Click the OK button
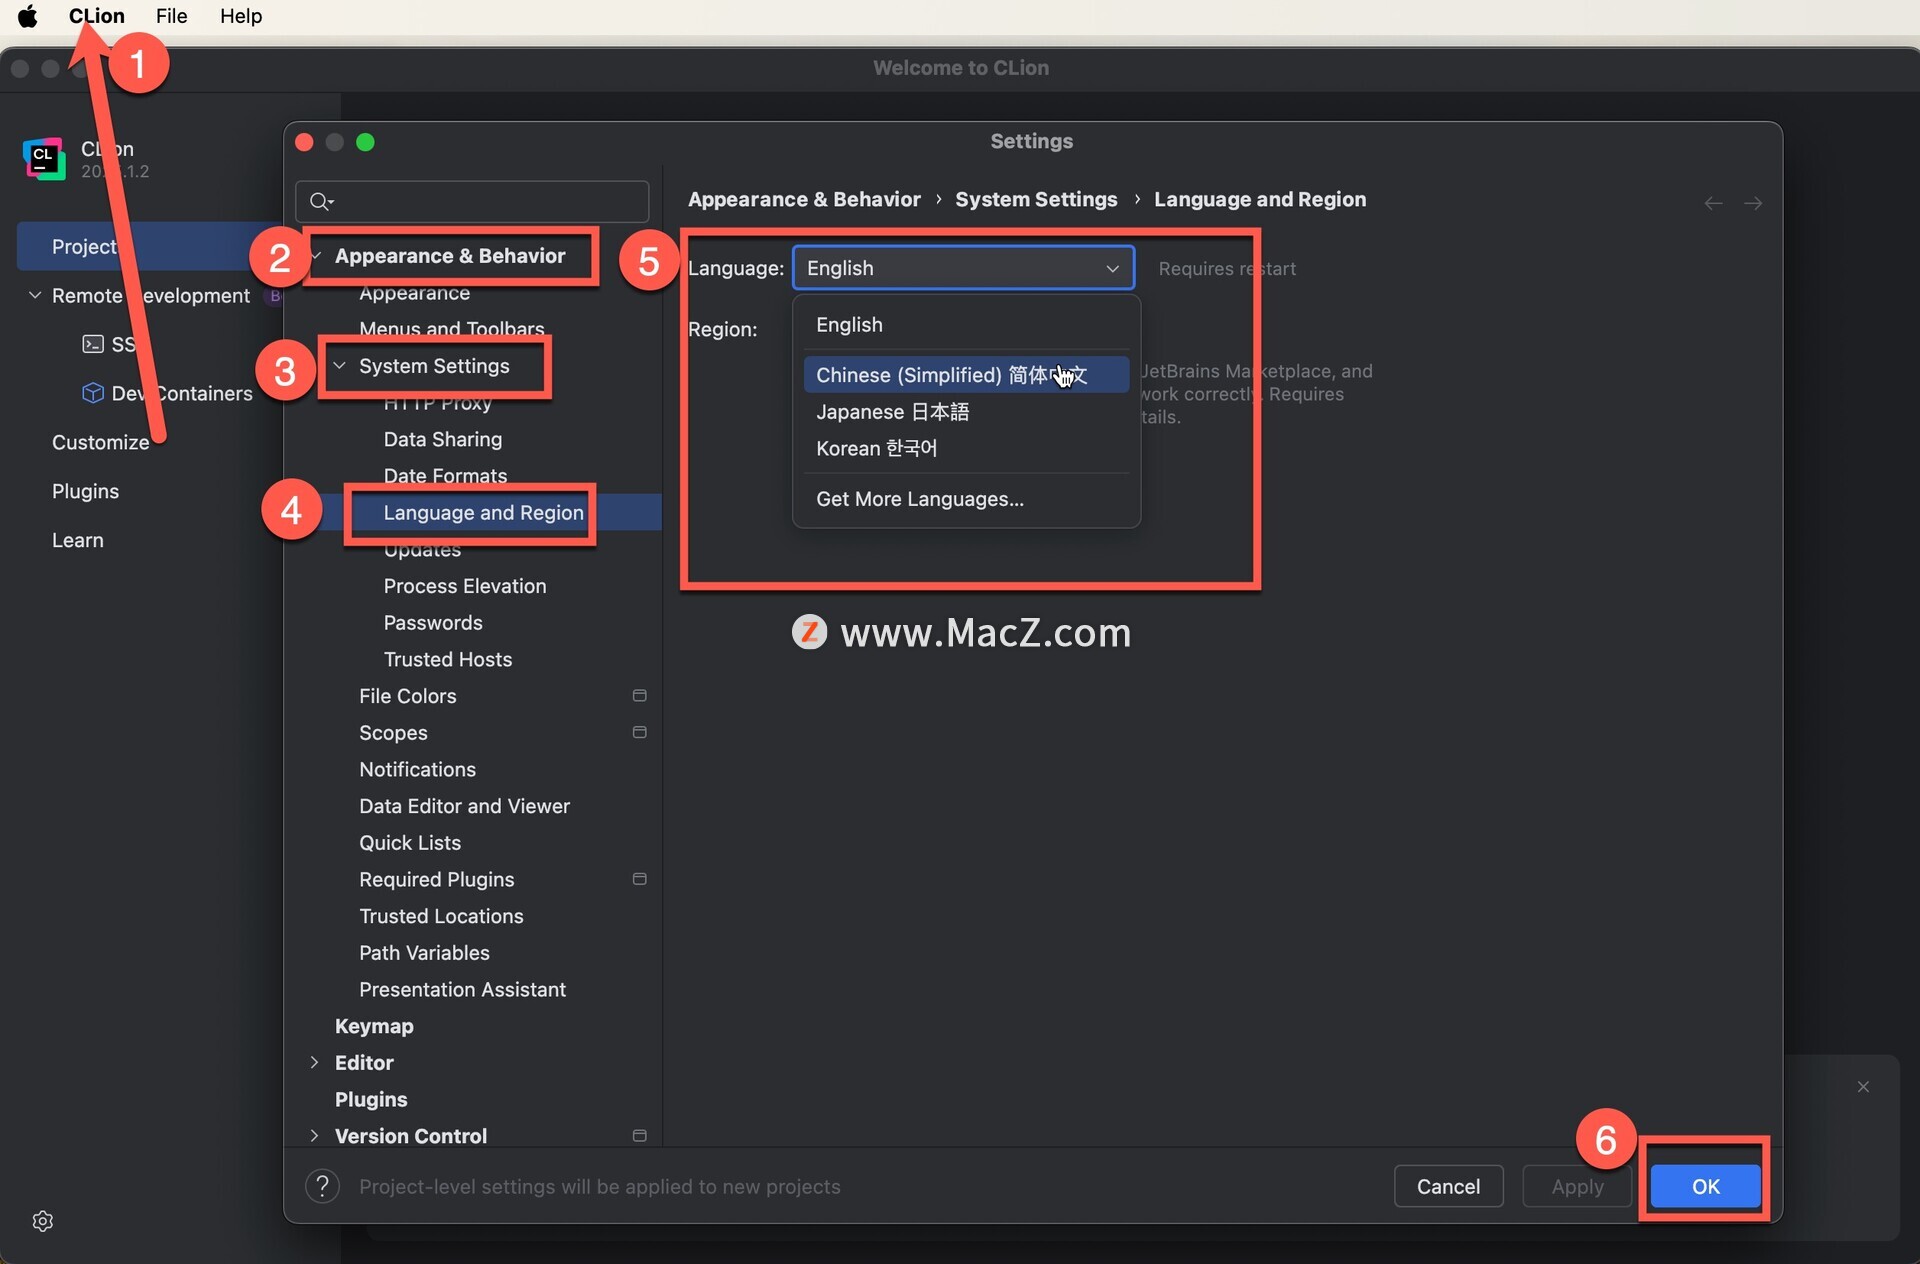 pyautogui.click(x=1705, y=1186)
